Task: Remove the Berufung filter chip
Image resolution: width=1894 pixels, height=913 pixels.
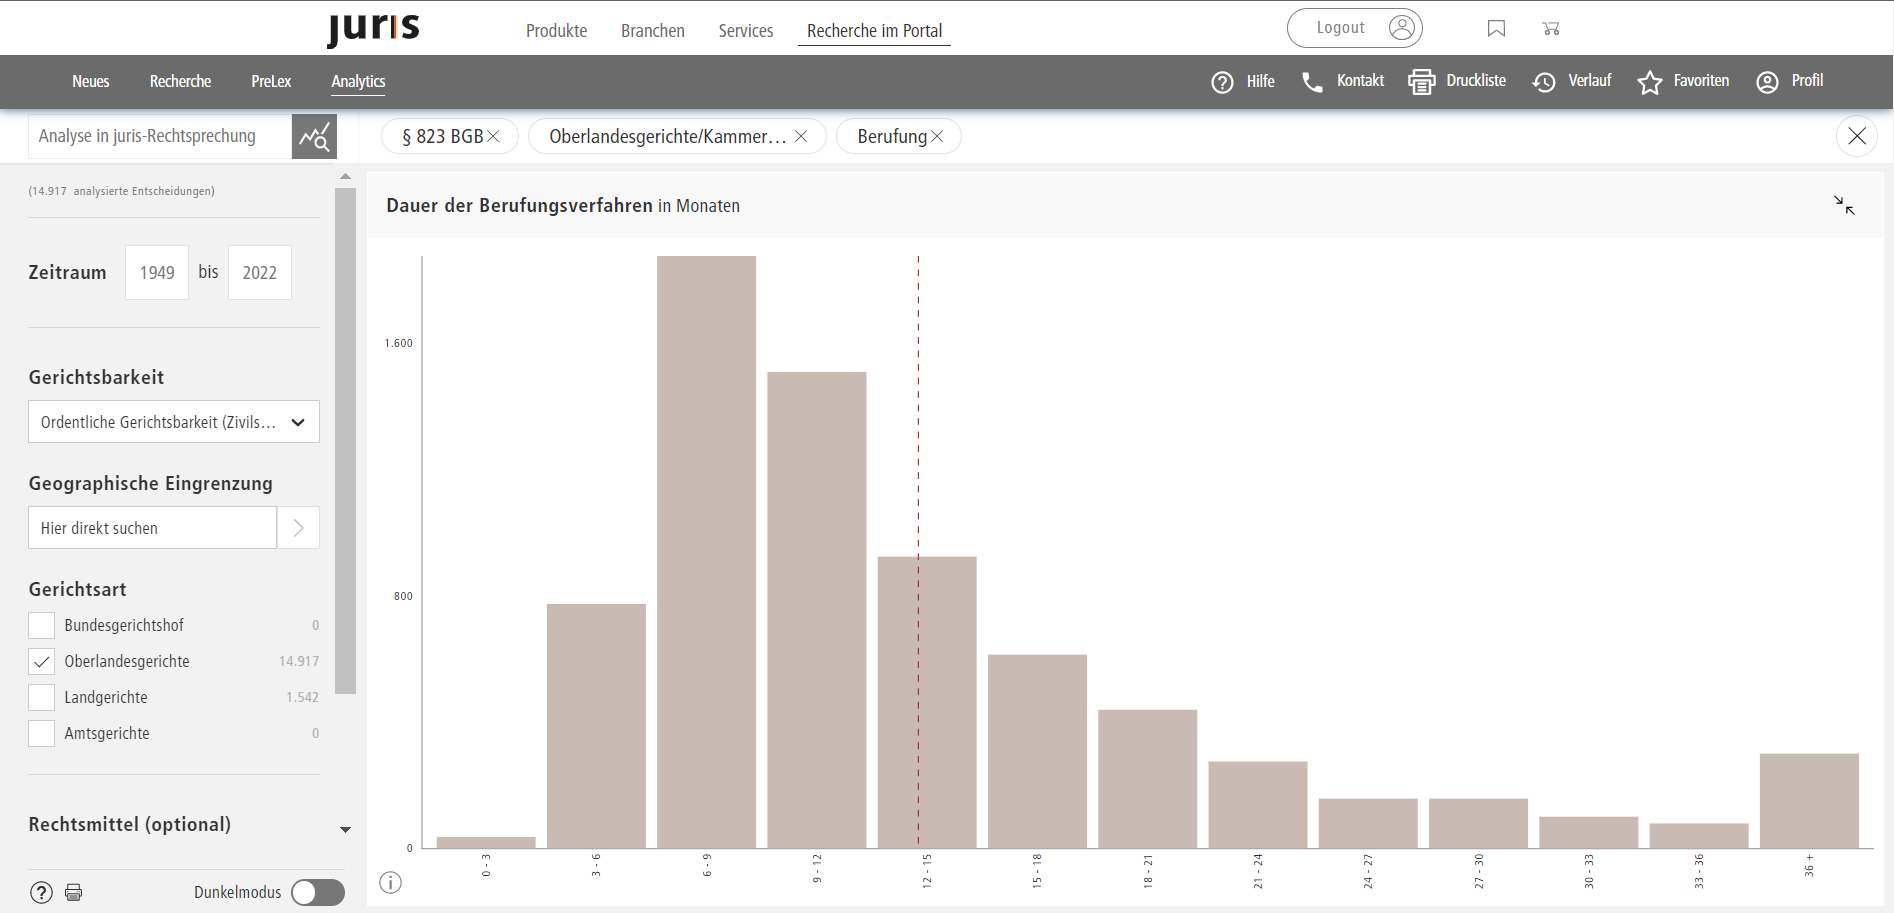Action: click(937, 137)
